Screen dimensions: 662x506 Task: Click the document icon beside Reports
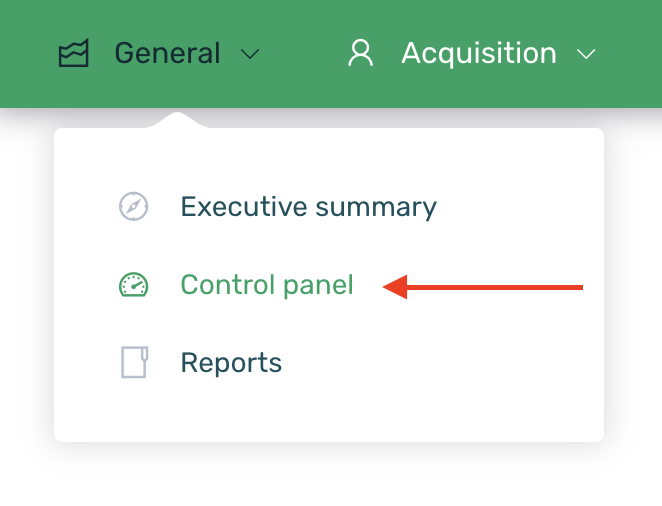point(134,362)
